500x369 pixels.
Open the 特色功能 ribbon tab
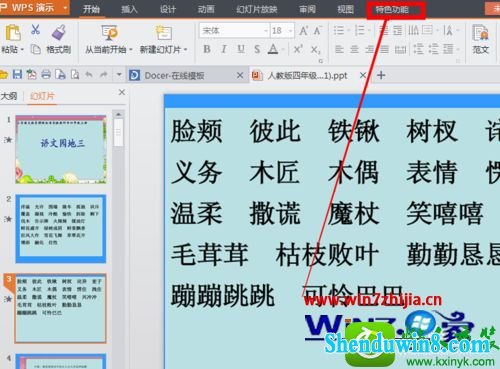392,9
